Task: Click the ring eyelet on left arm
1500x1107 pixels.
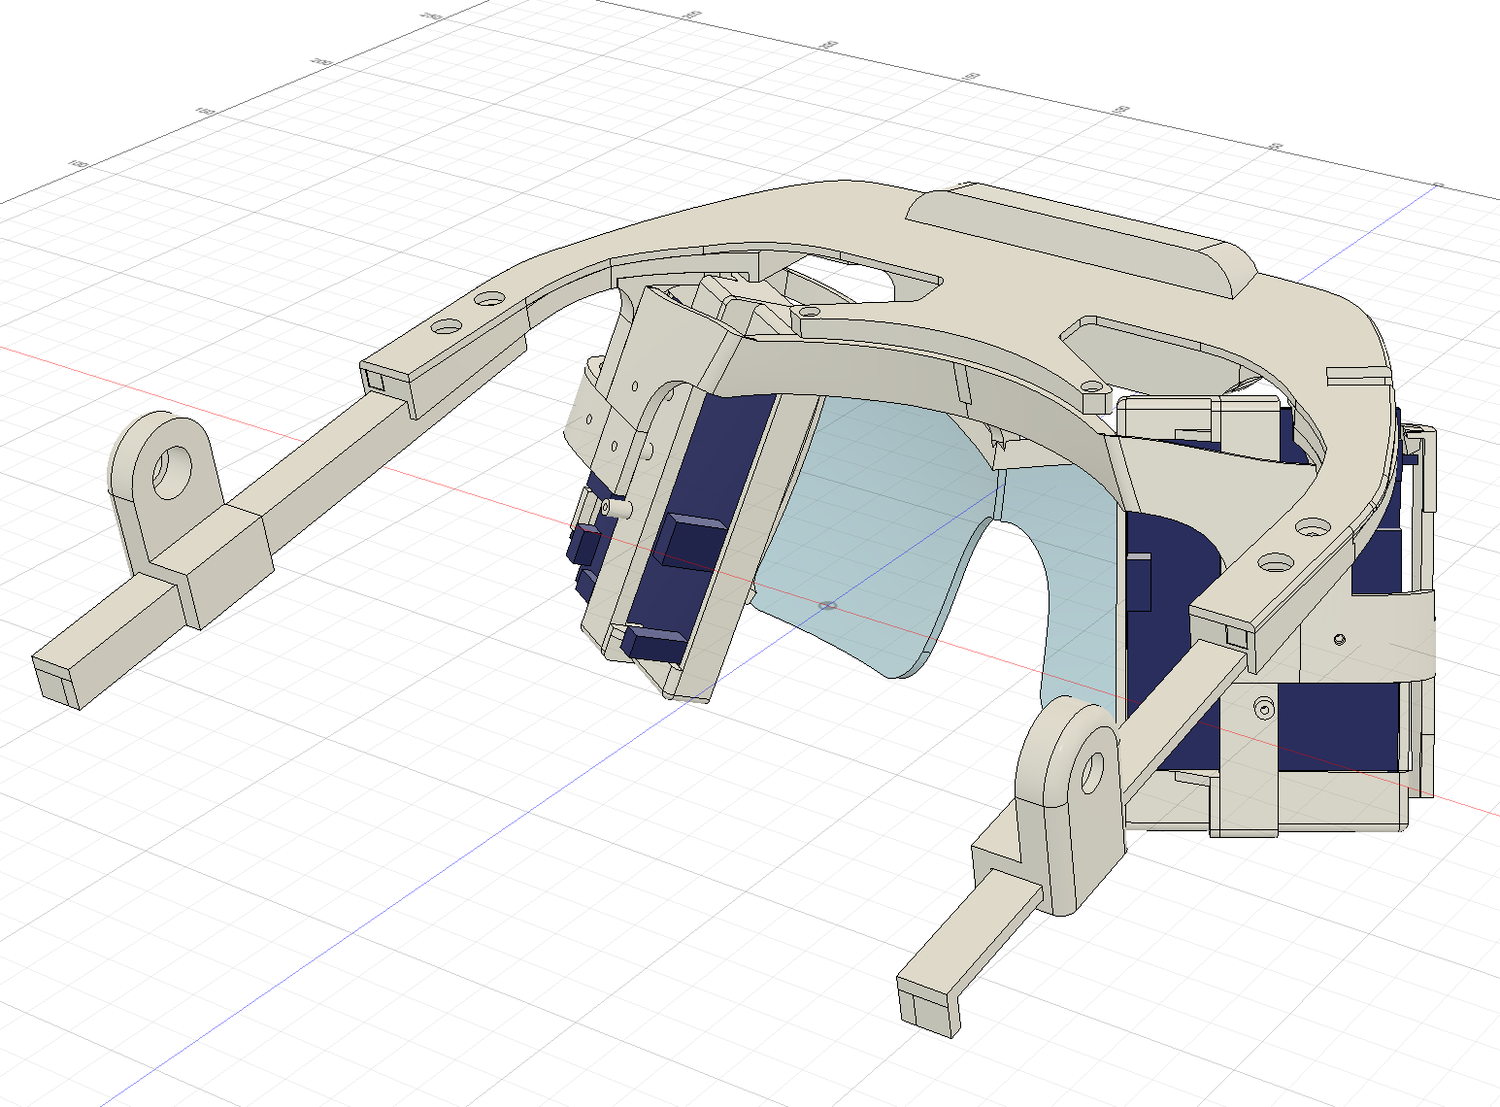Action: click(x=172, y=470)
